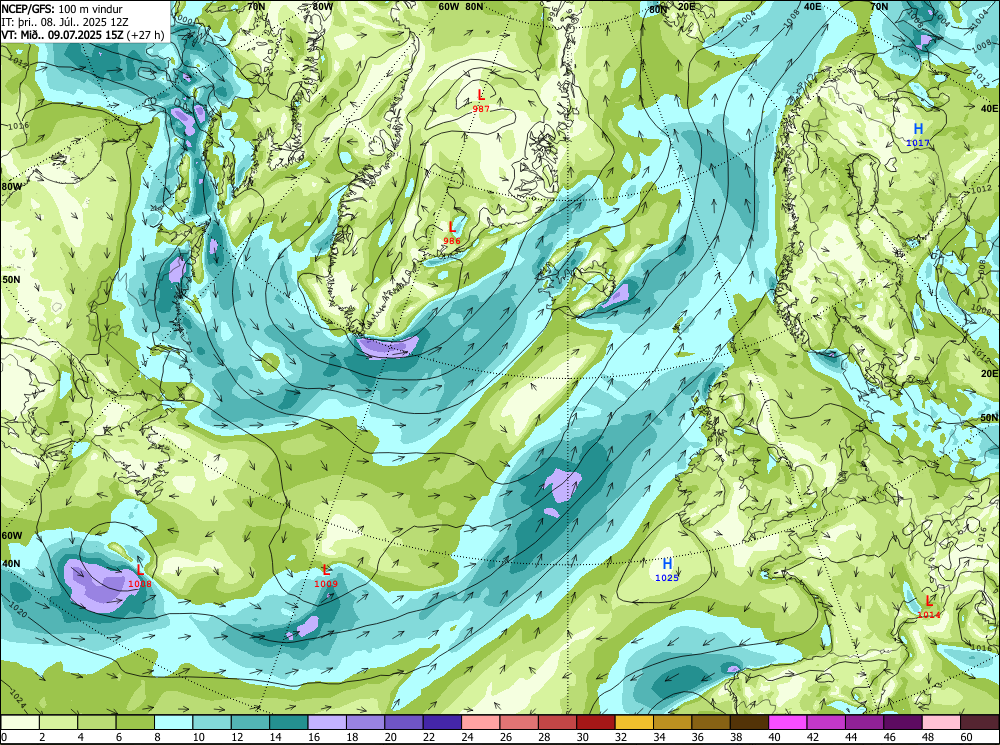Pick the yellow-gold 32–34 legend swatch
1000x745 pixels.
point(634,722)
